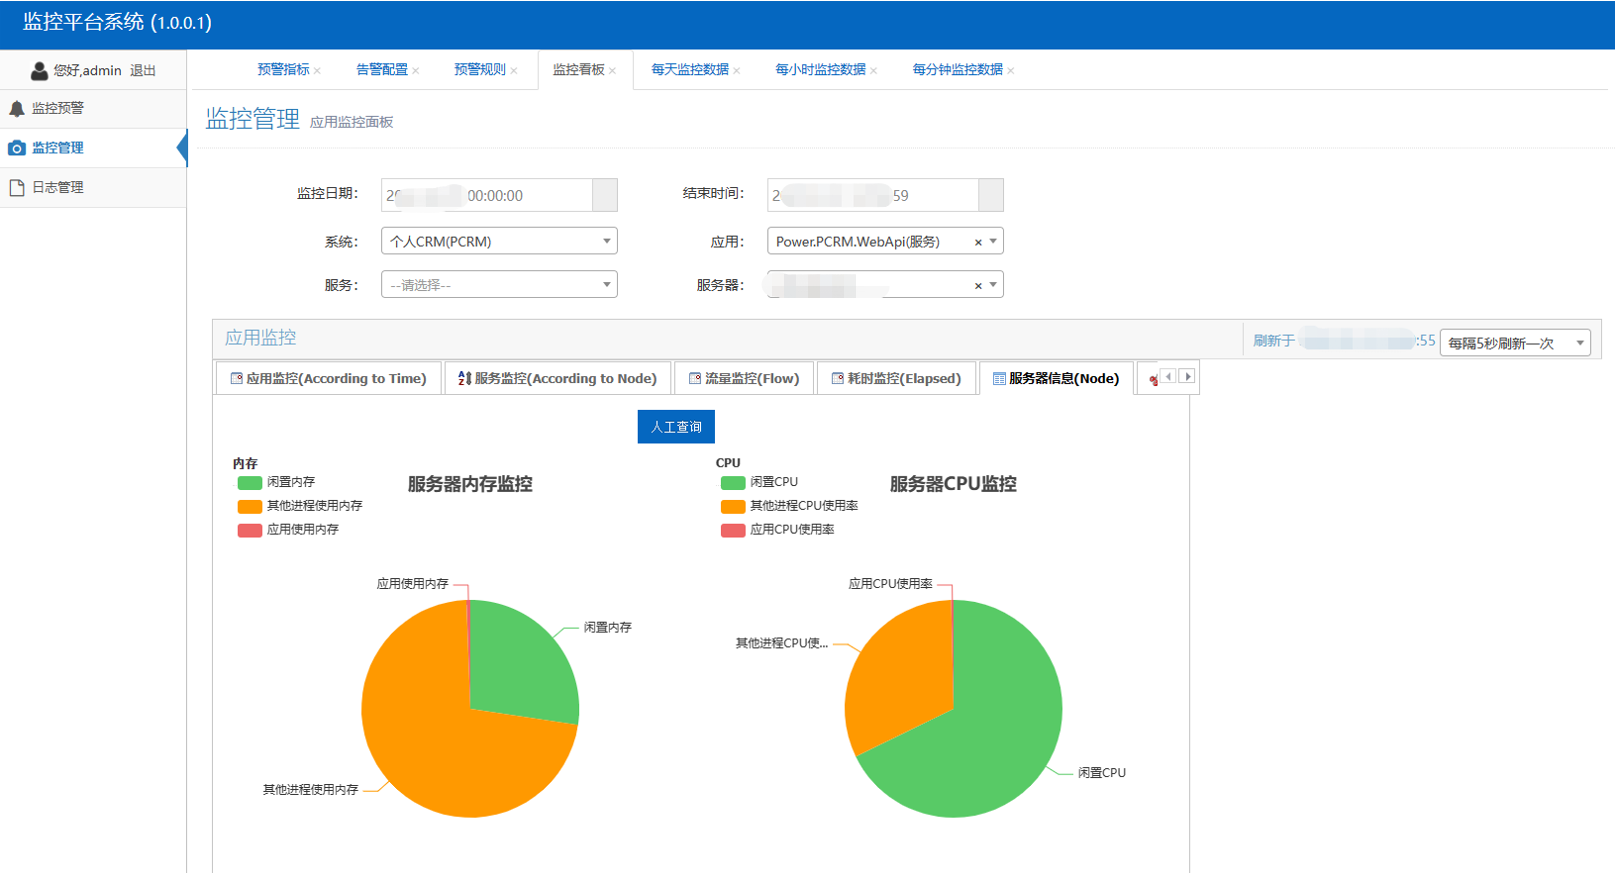Toggle 应用CPU使用率 legend item
The image size is (1615, 873).
point(733,530)
